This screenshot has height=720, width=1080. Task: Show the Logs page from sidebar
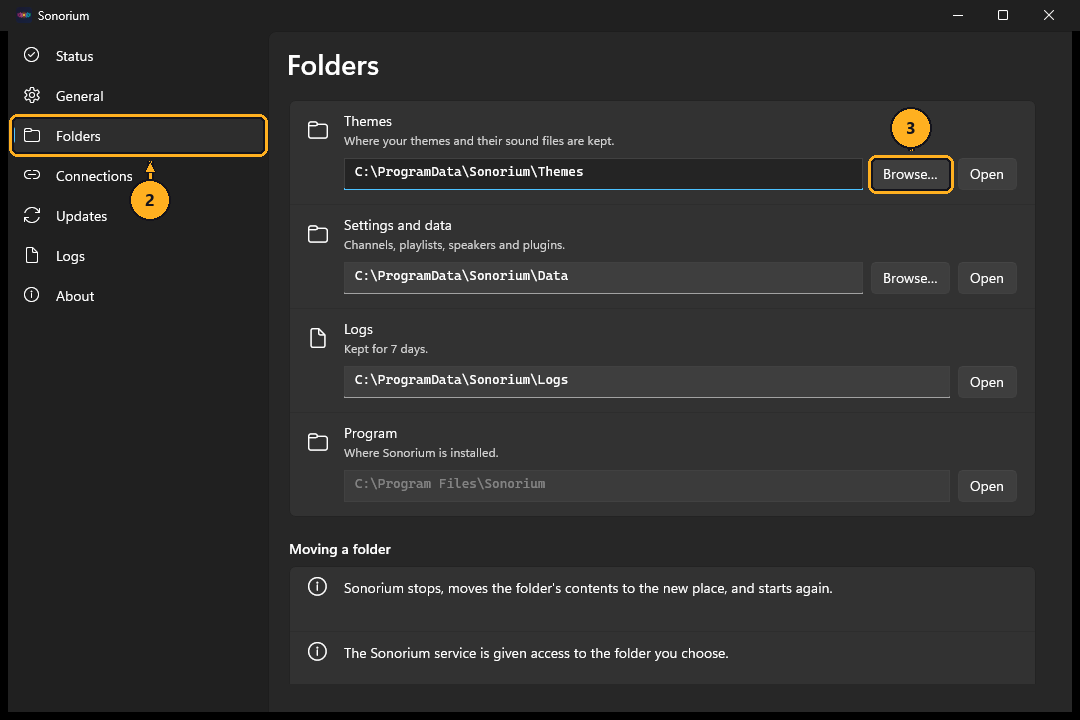138,256
